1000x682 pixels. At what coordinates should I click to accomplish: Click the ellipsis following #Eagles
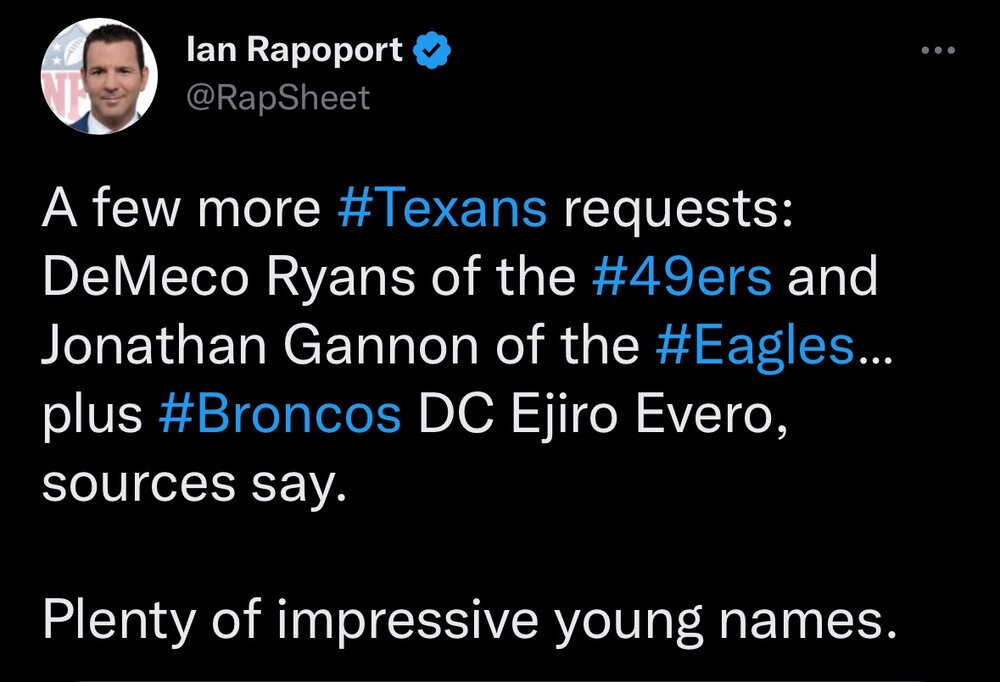pyautogui.click(x=876, y=361)
